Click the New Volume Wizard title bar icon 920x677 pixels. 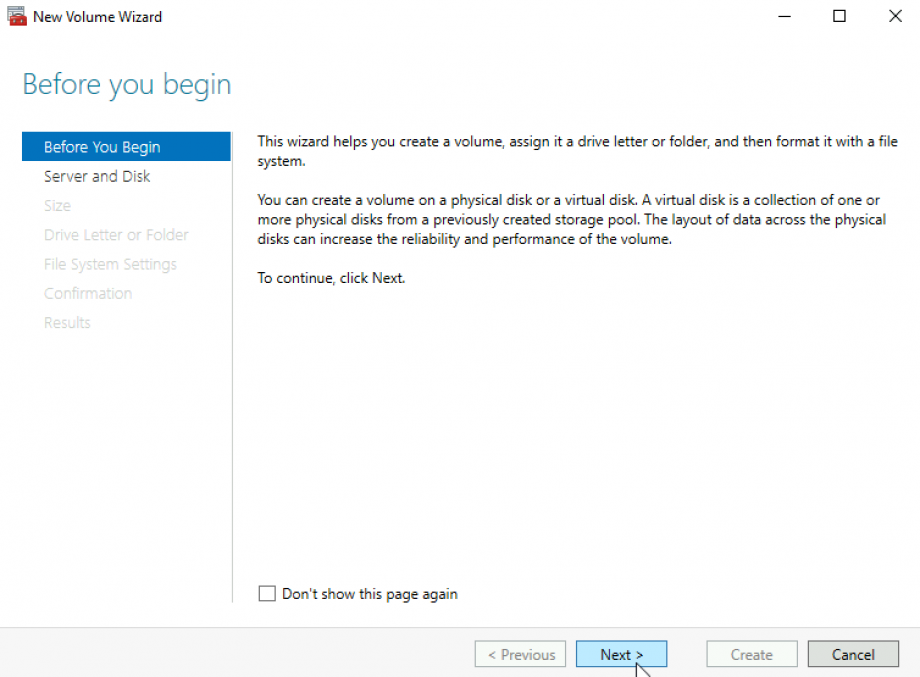[x=16, y=16]
